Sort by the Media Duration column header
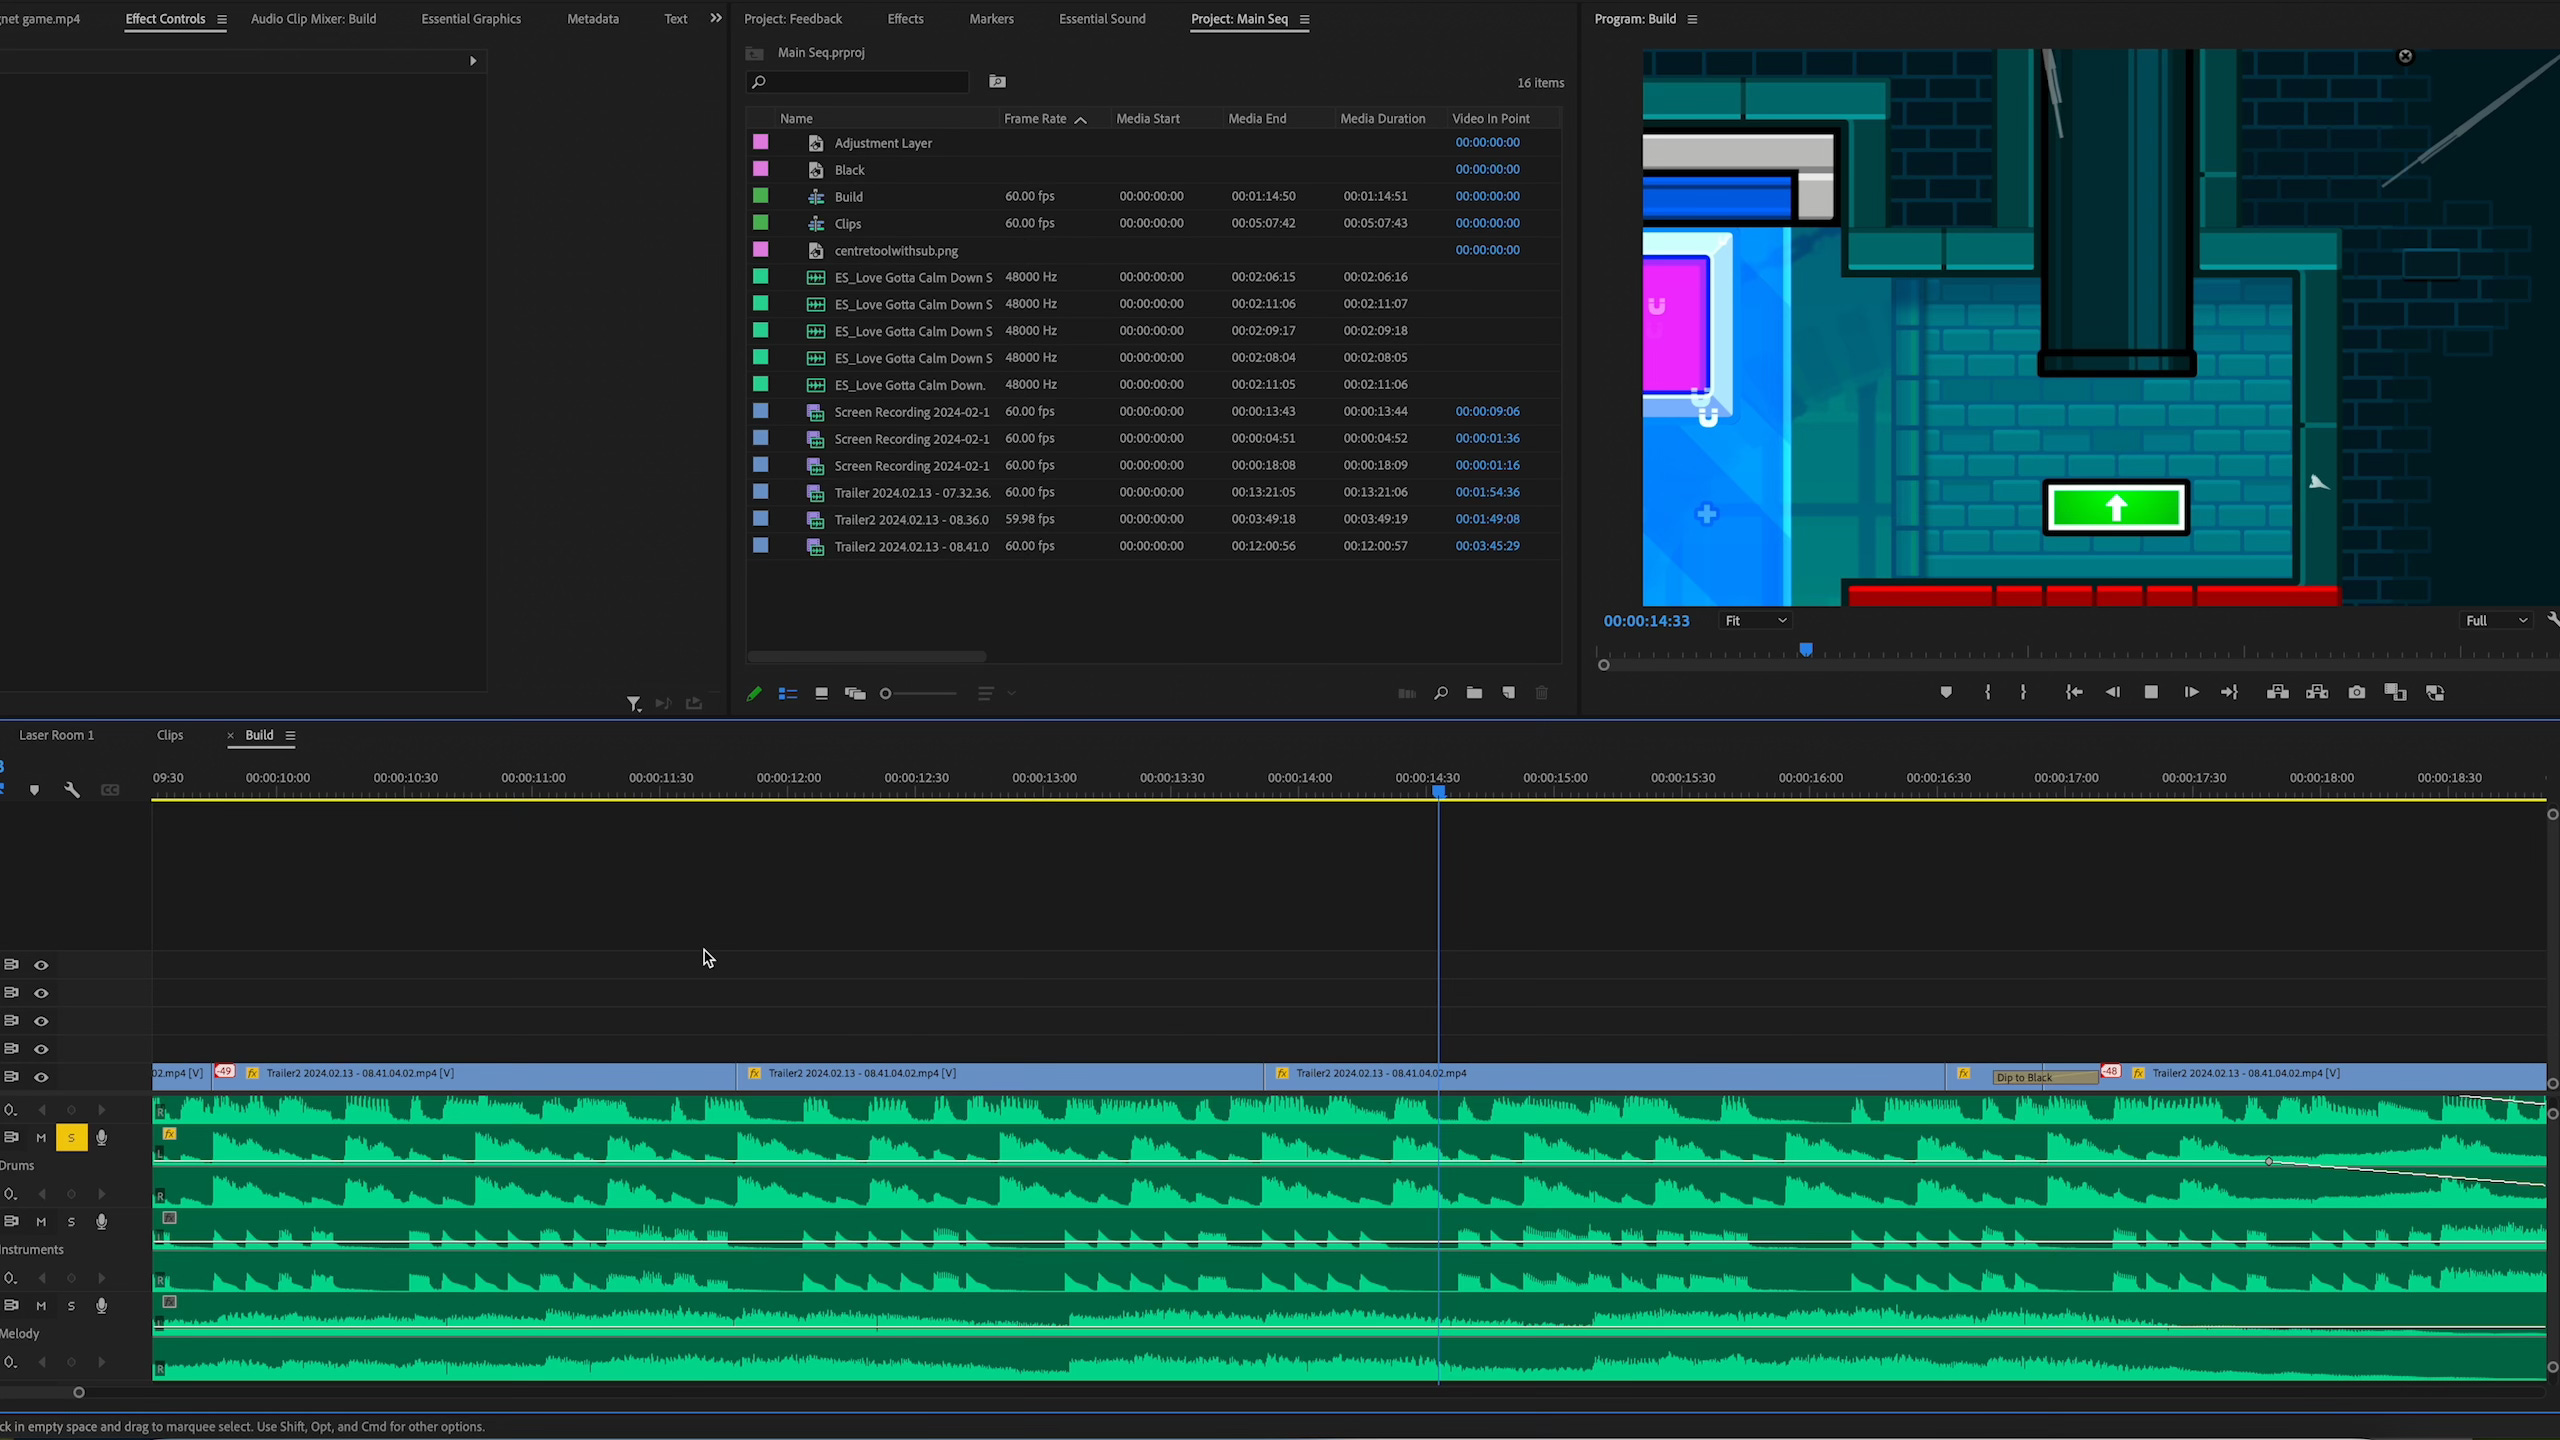2560x1440 pixels. (x=1382, y=118)
